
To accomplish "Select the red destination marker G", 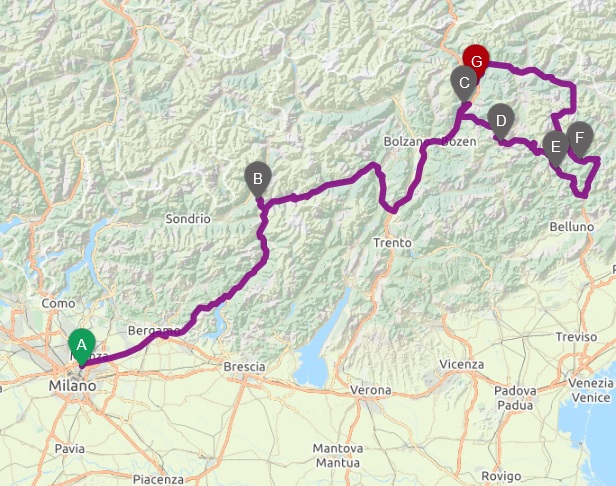I will (476, 62).
